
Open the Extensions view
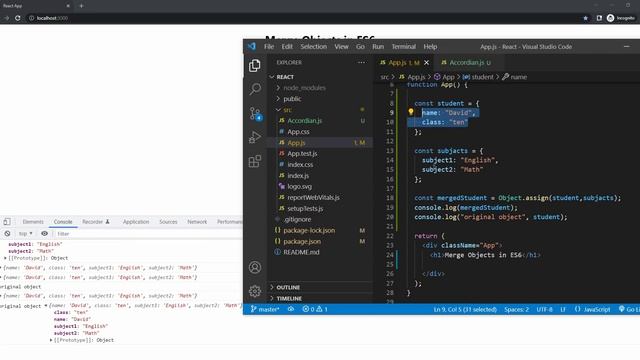click(x=255, y=161)
